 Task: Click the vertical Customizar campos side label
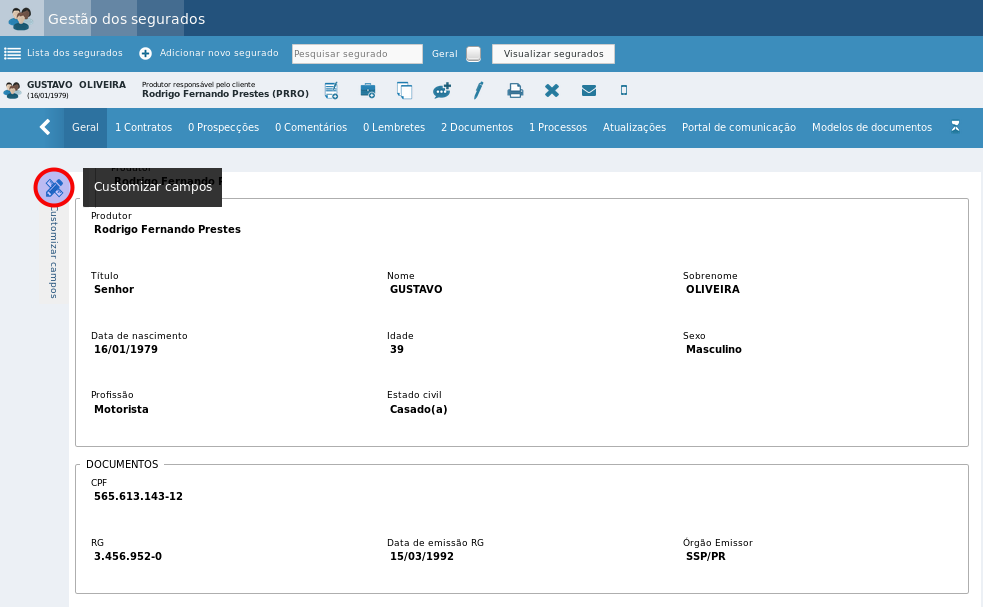pos(54,251)
